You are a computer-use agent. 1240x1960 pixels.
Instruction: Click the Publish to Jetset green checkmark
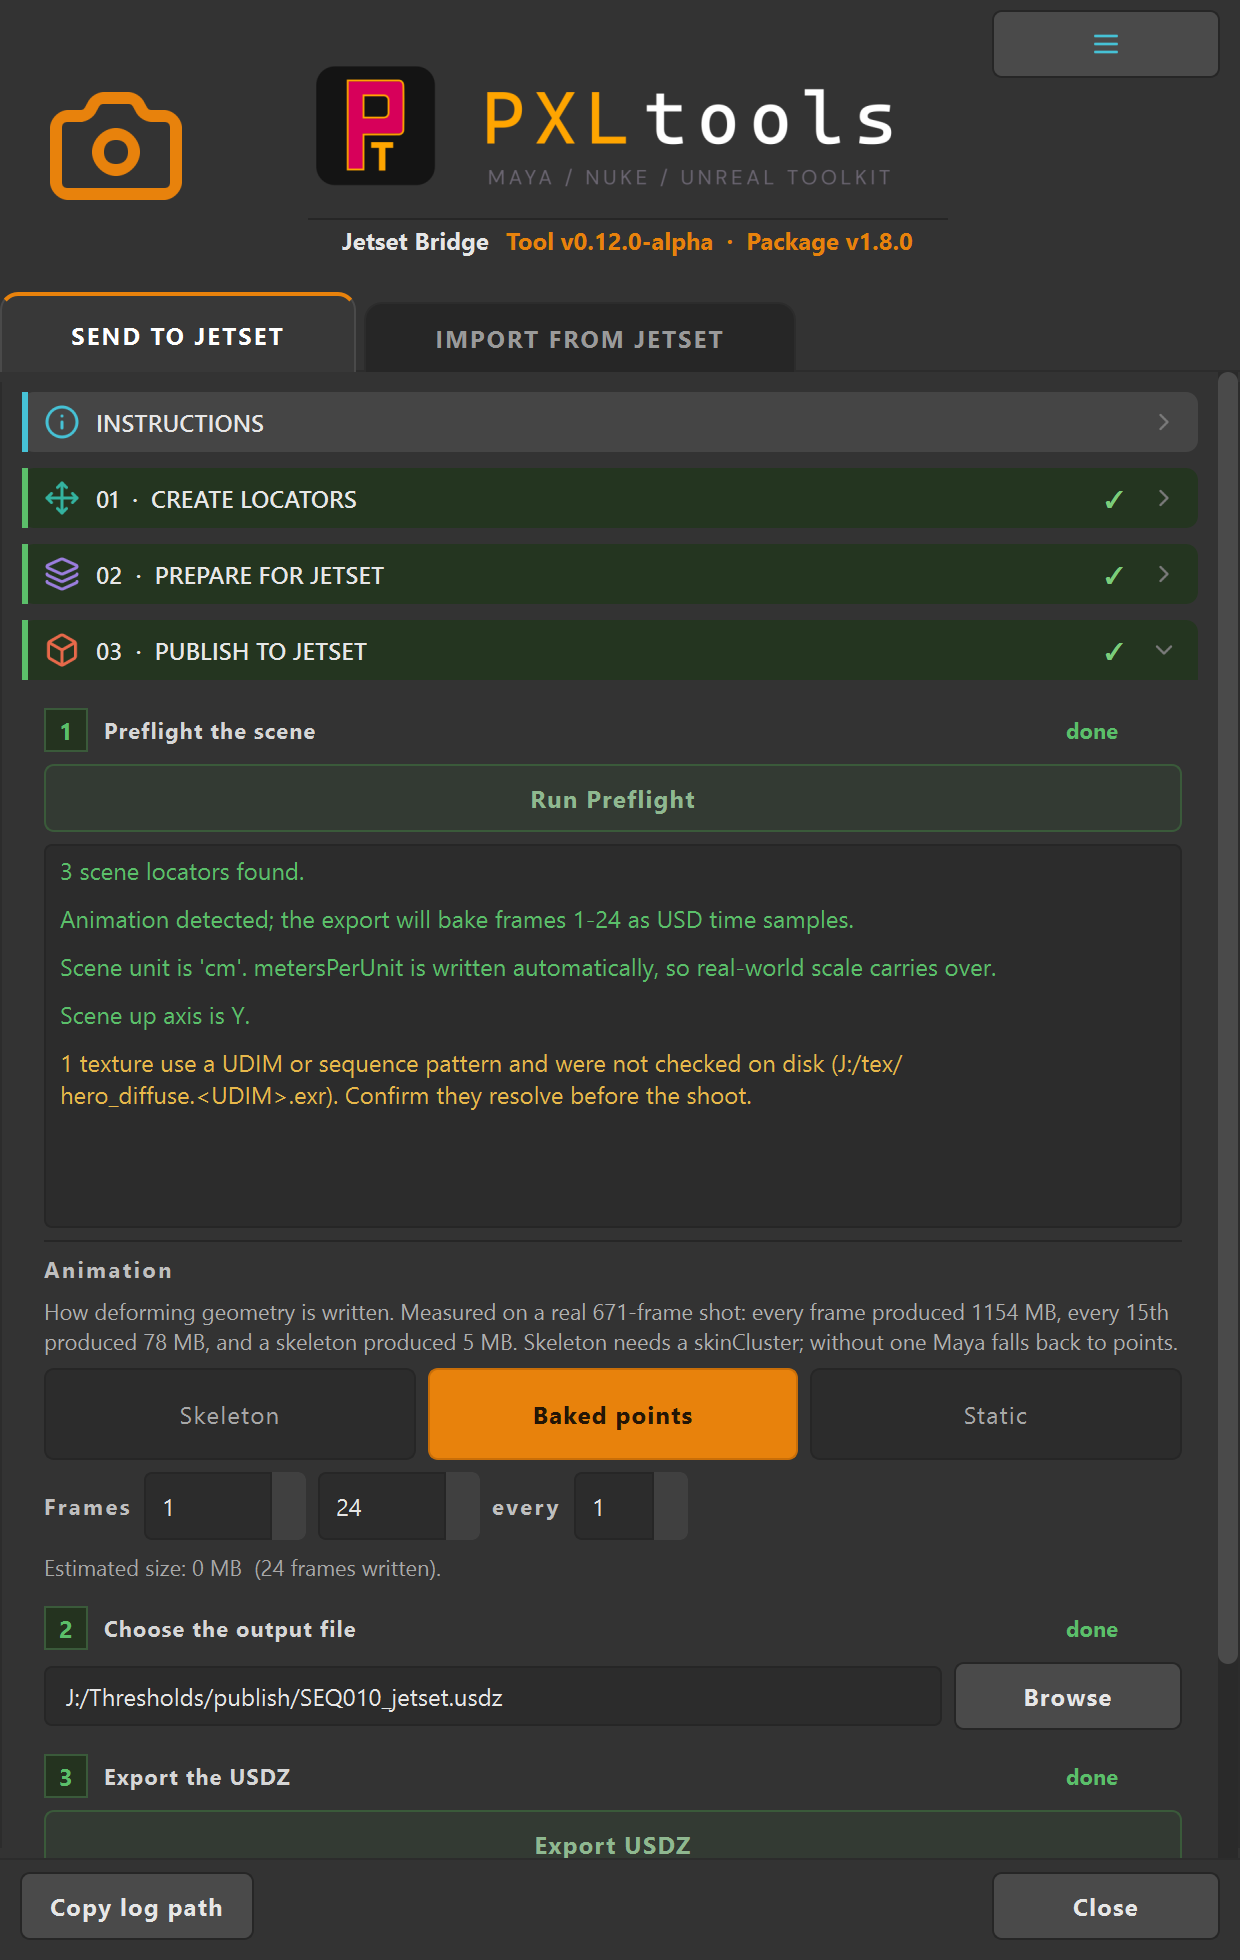(x=1113, y=651)
